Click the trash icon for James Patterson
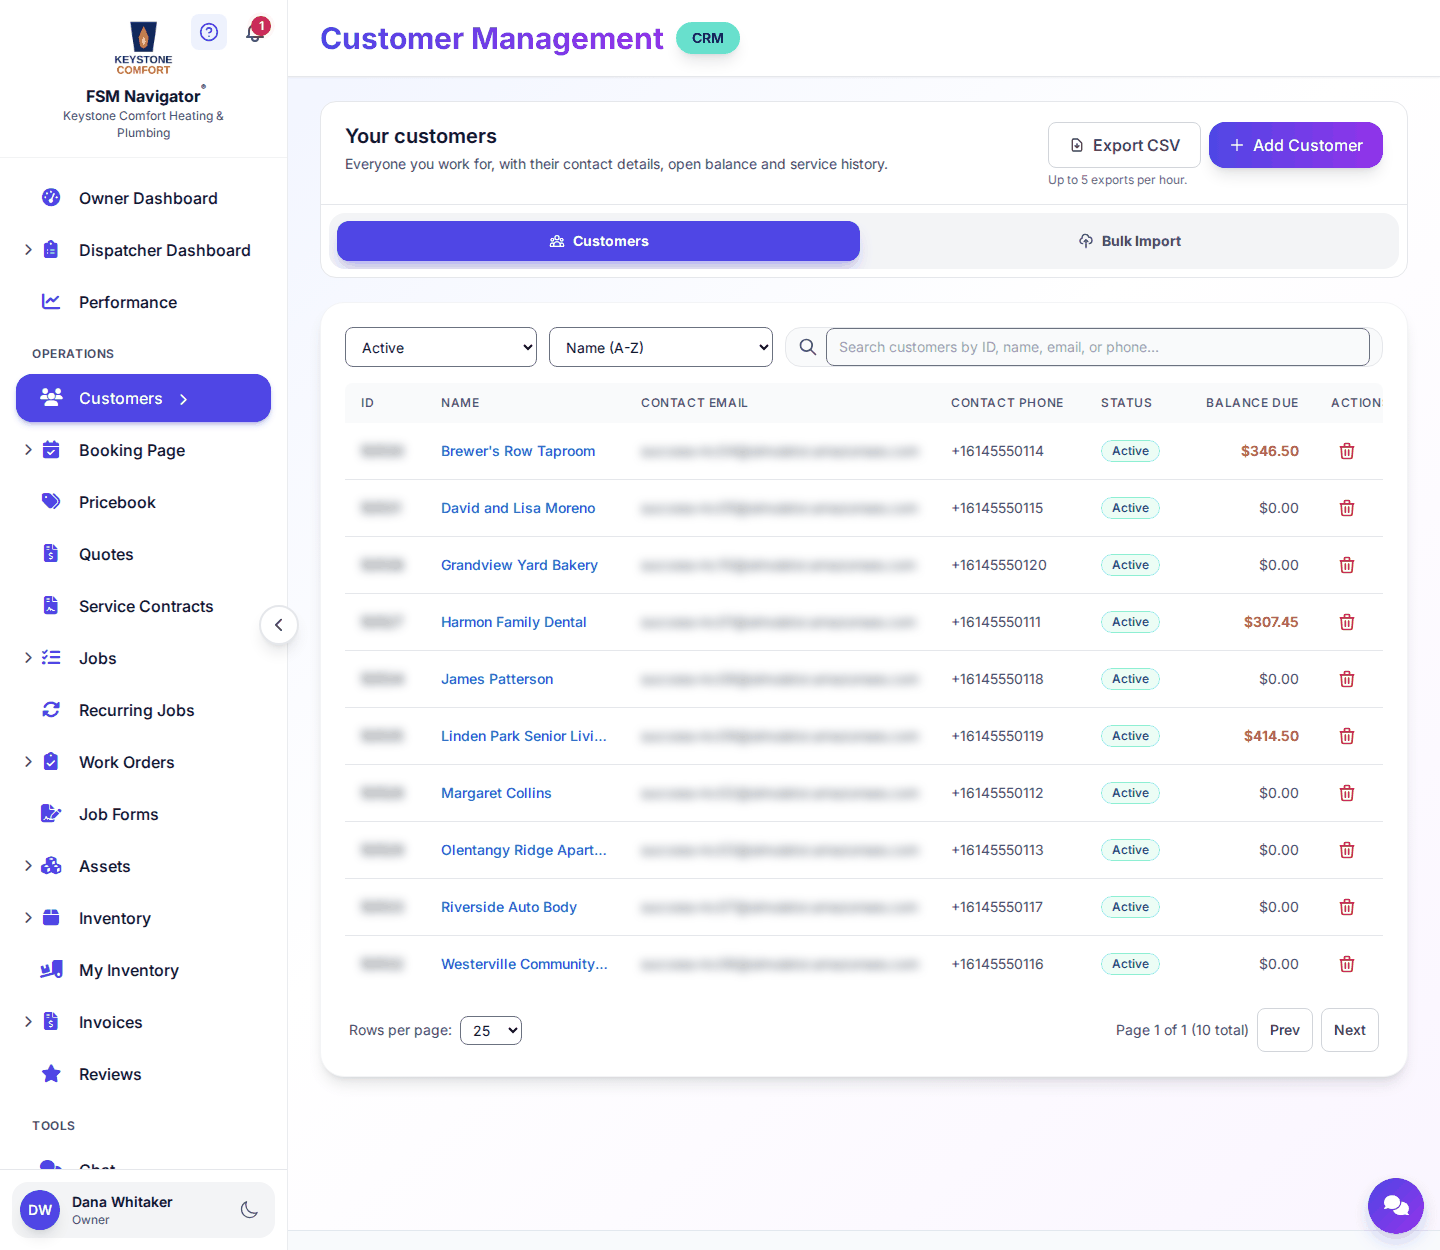This screenshot has width=1440, height=1250. [x=1347, y=679]
